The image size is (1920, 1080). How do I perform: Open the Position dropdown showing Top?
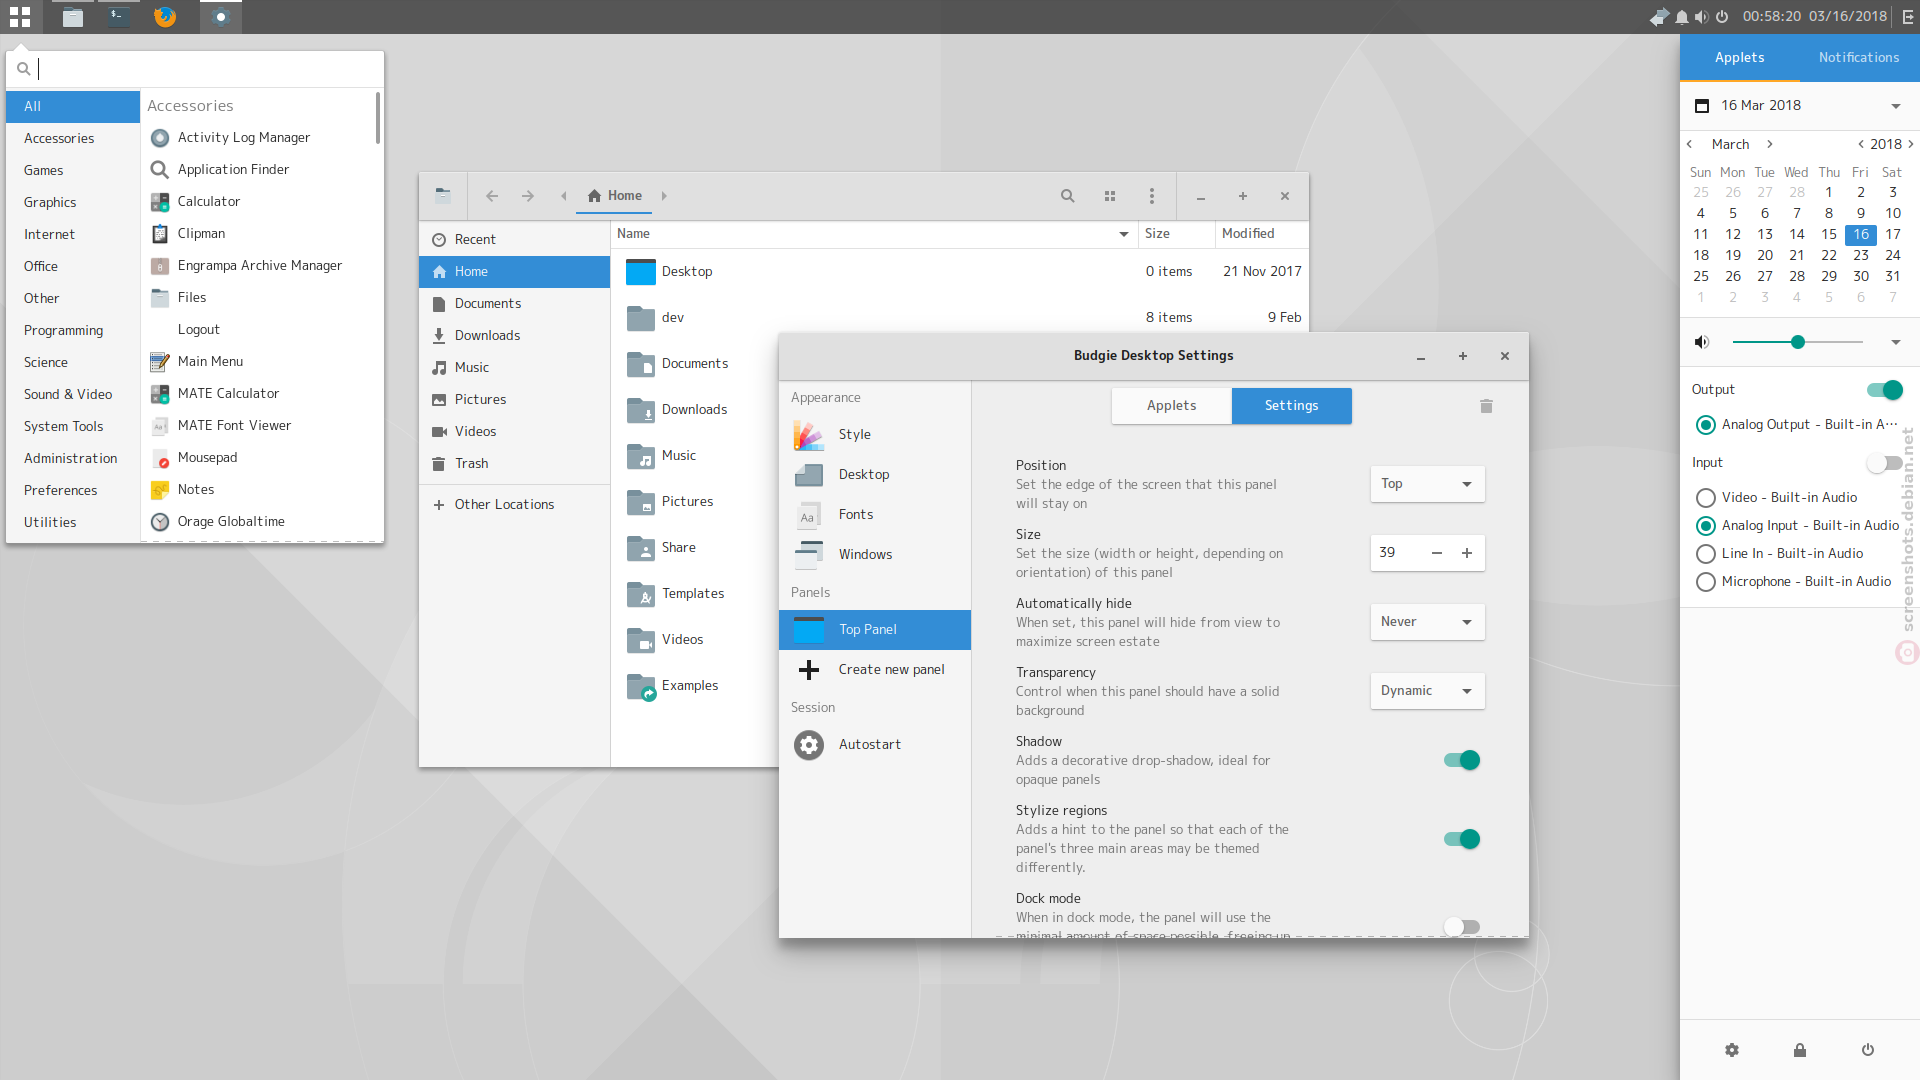point(1427,484)
